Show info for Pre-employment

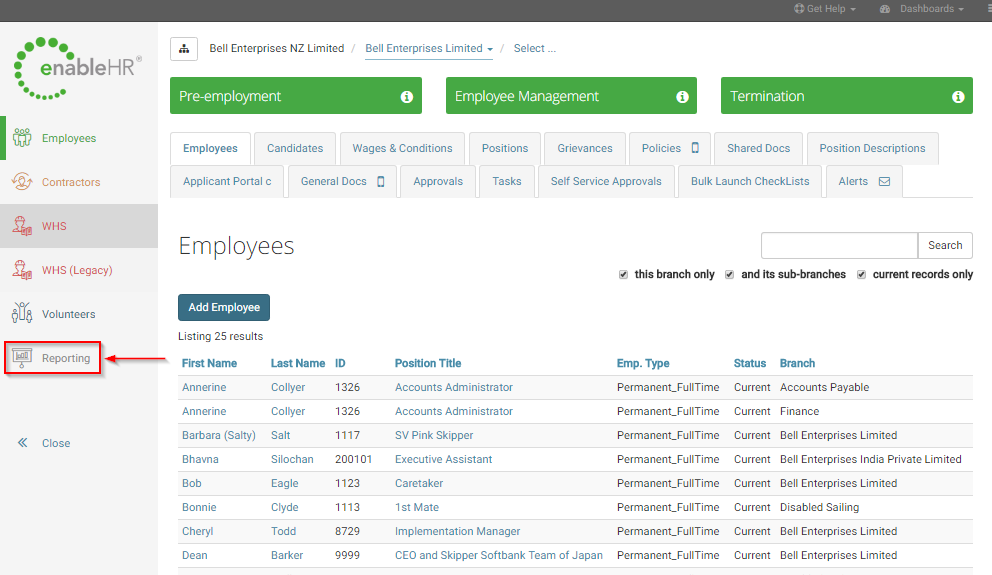(x=407, y=97)
